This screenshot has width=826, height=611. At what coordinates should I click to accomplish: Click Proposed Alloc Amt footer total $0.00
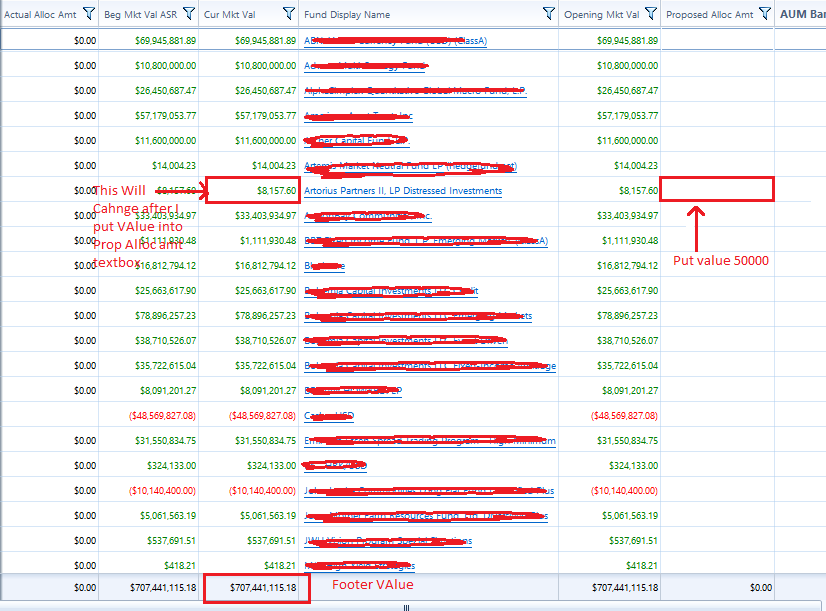761,588
